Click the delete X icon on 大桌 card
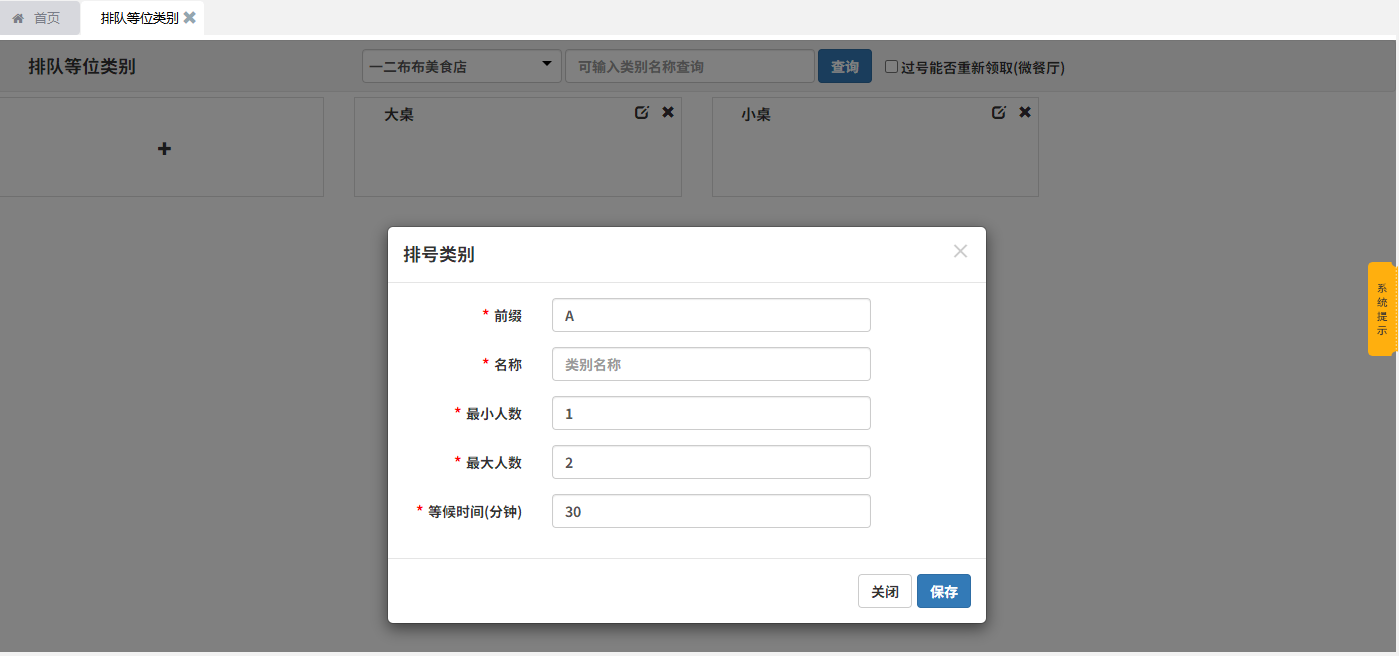This screenshot has width=1399, height=656. [x=668, y=112]
